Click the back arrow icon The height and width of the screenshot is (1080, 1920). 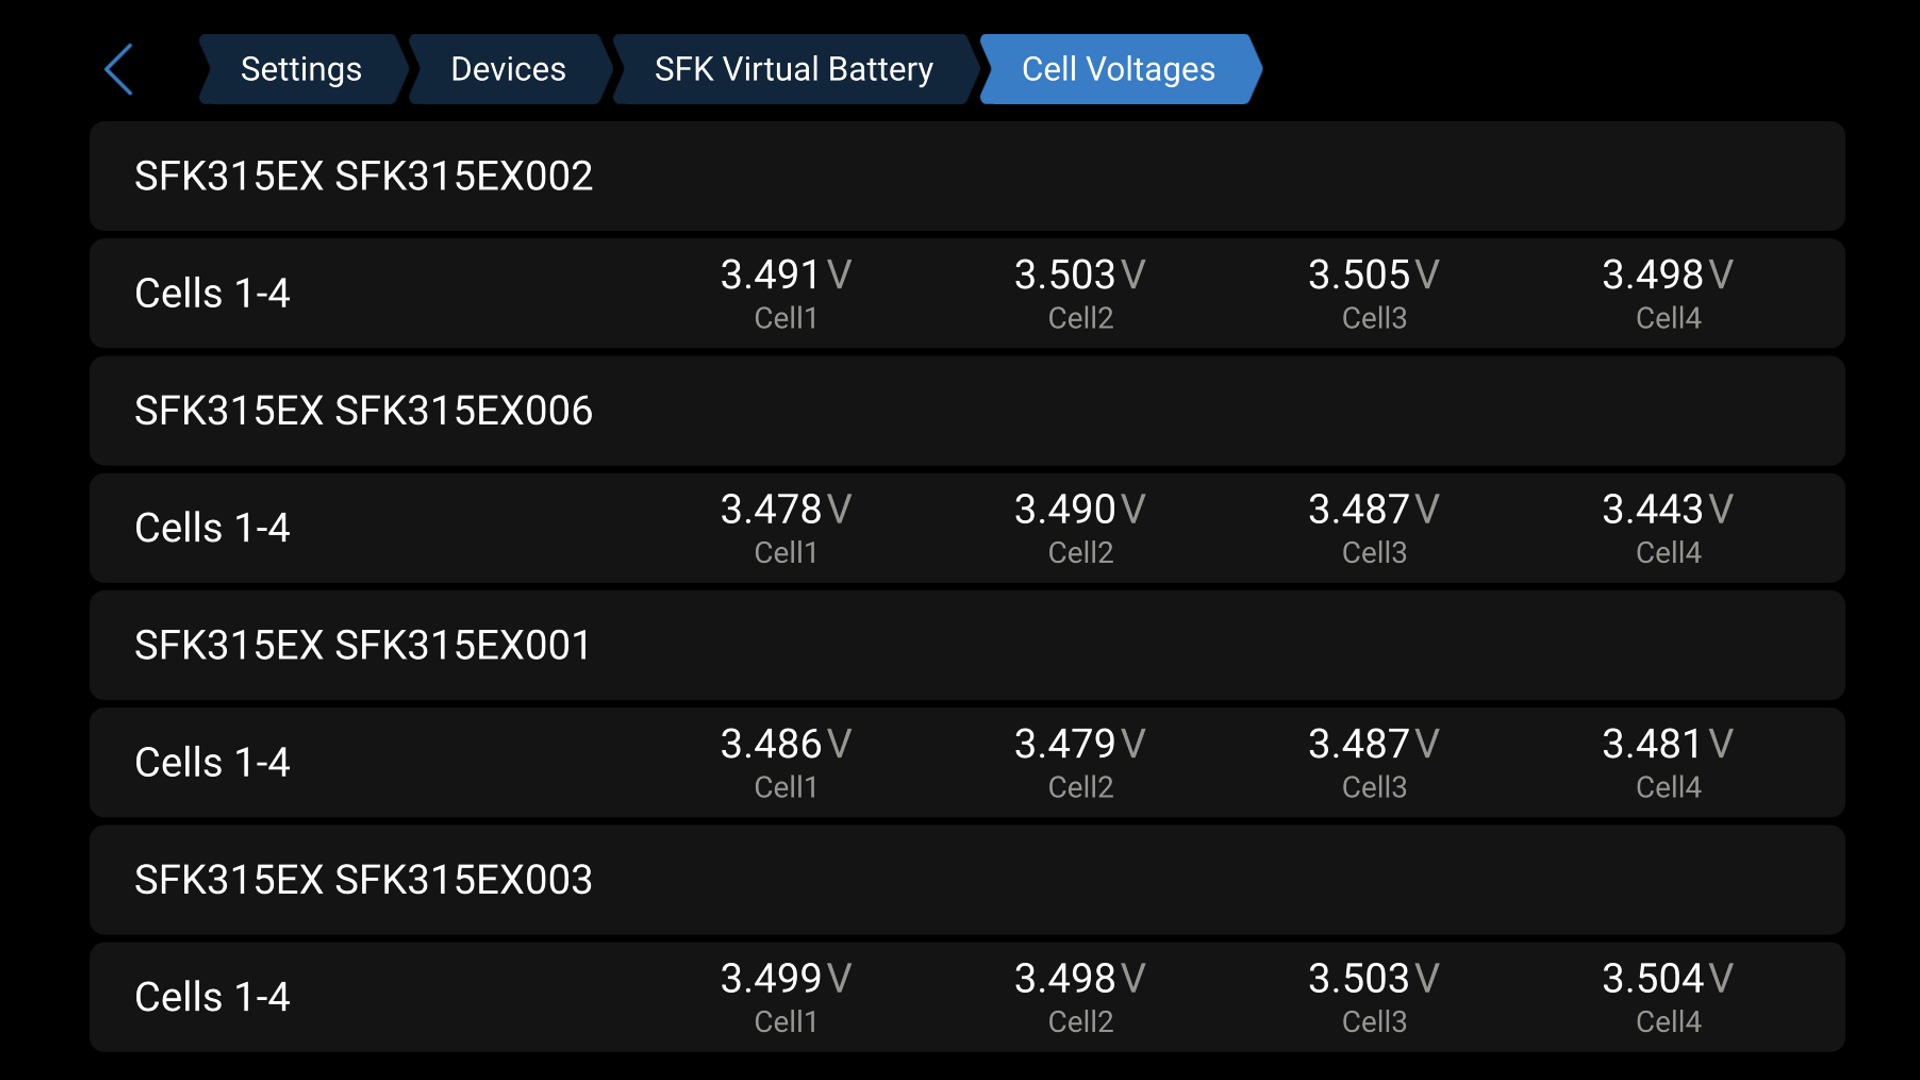click(x=118, y=68)
